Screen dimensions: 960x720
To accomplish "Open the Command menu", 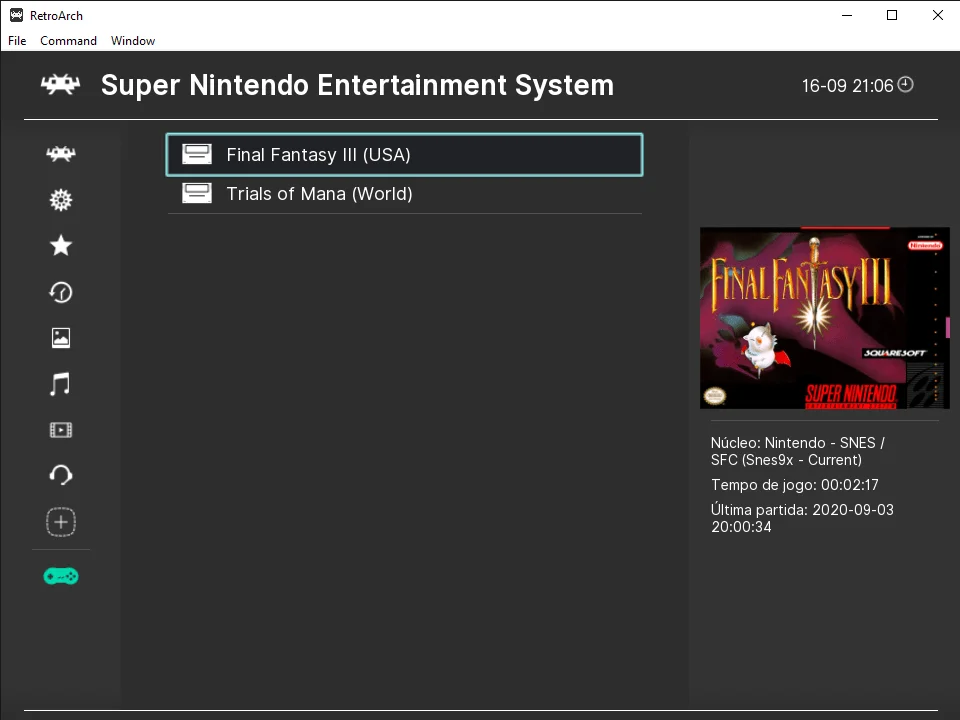I will coord(69,40).
